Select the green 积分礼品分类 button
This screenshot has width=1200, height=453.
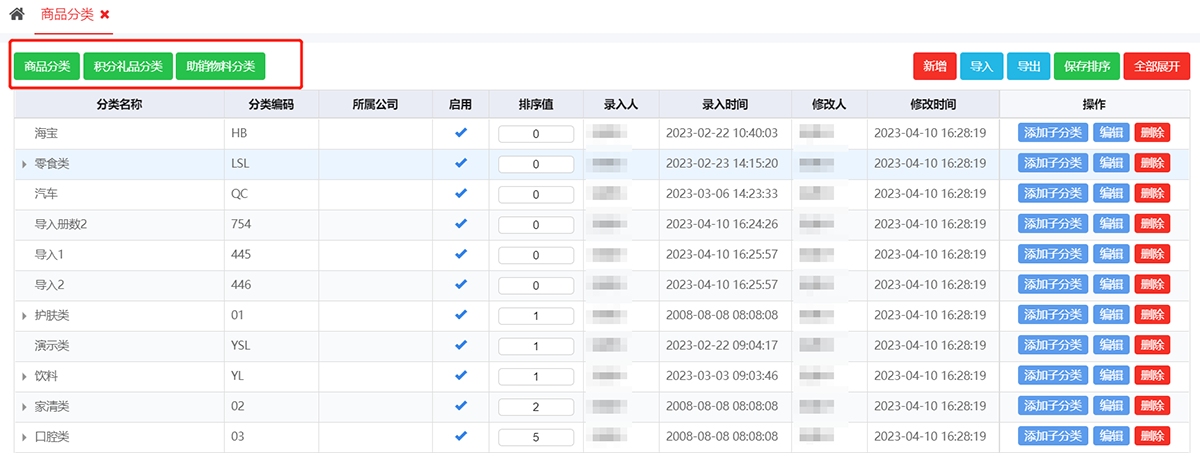pos(128,66)
